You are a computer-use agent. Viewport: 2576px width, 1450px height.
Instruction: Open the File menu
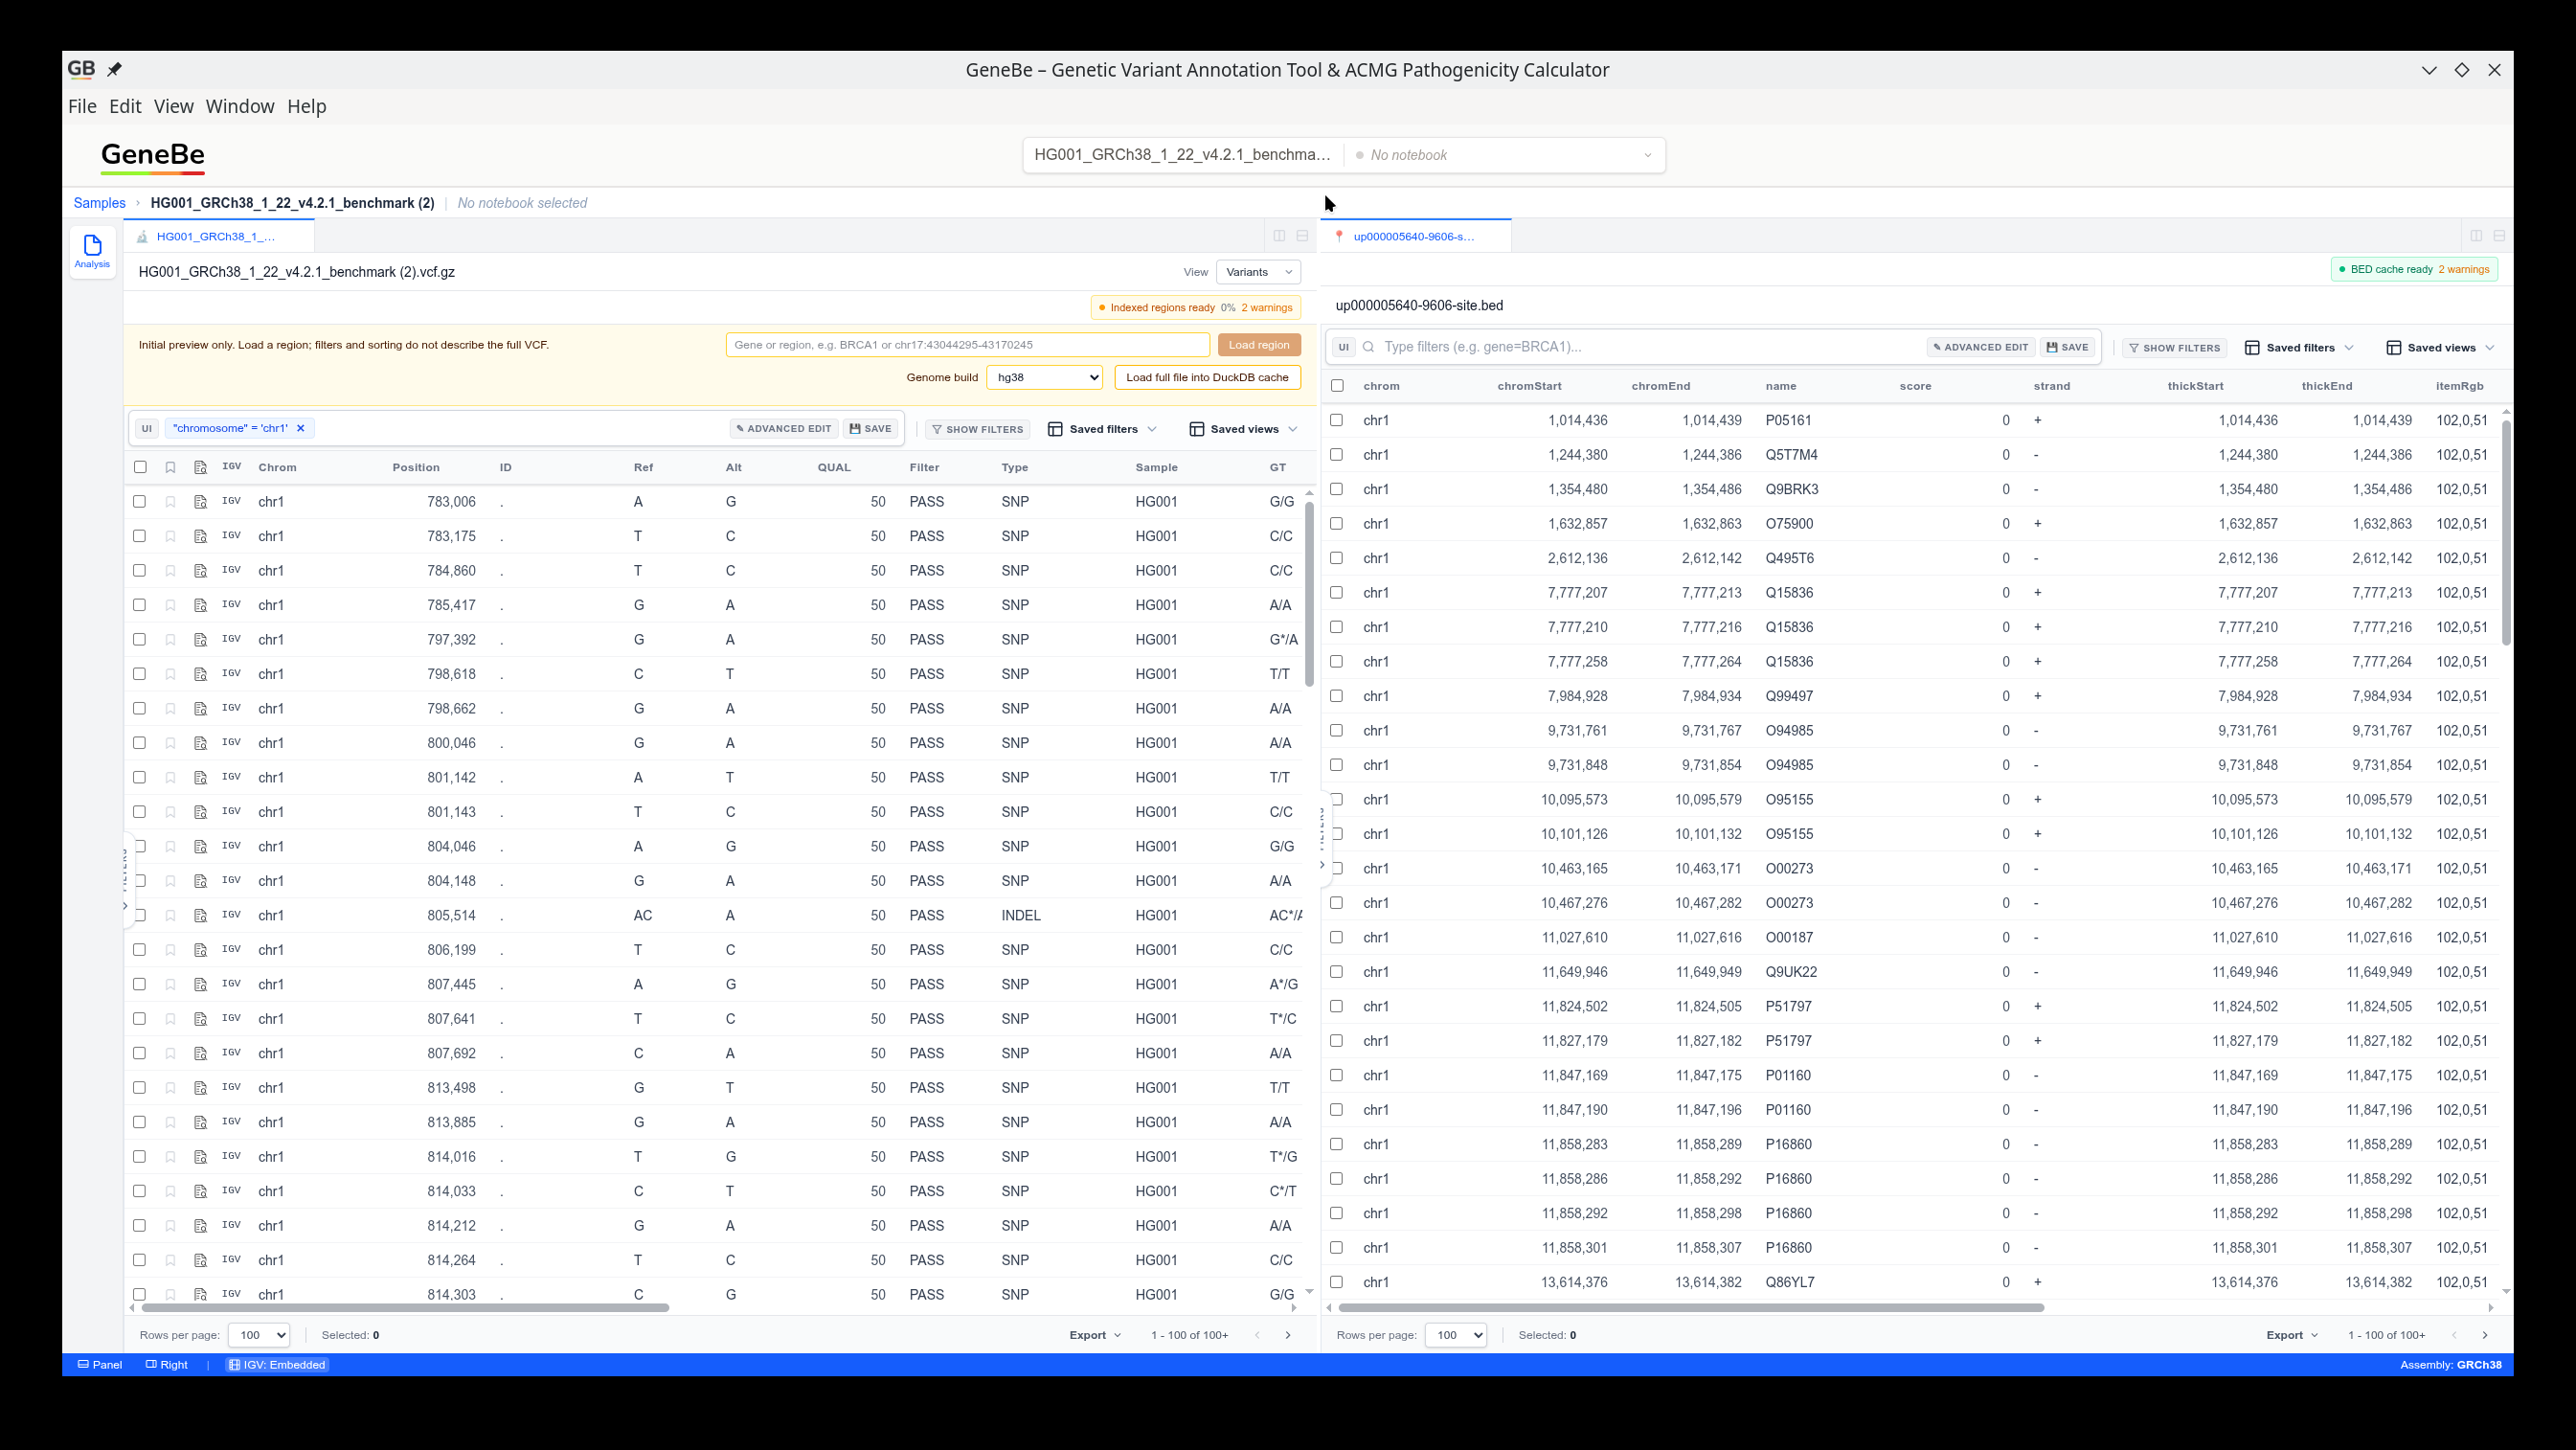point(82,106)
